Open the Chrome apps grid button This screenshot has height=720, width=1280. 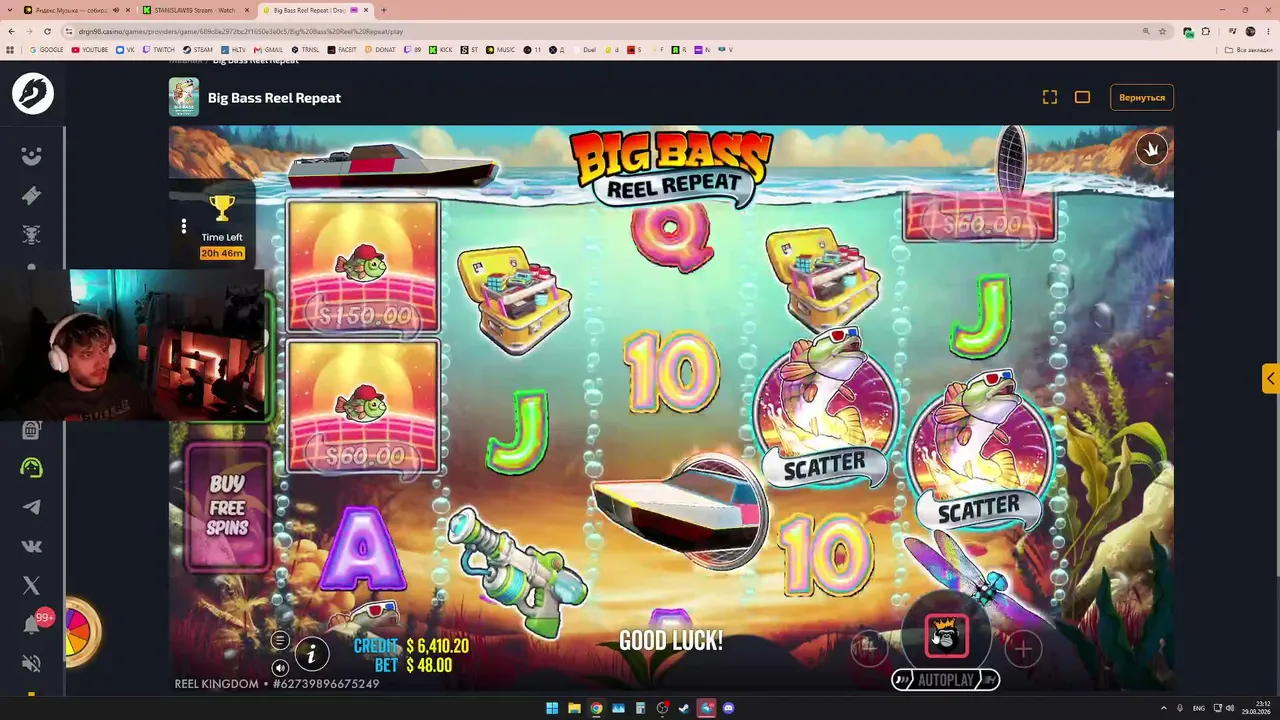pos(10,49)
